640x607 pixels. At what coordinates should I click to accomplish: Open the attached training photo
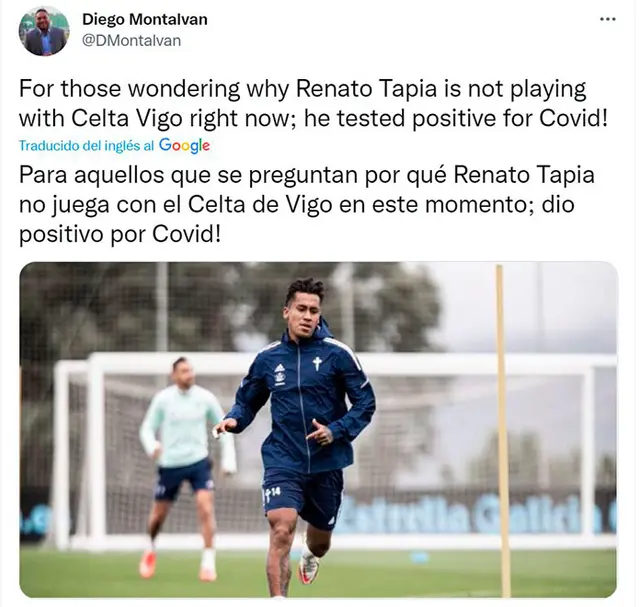pos(318,430)
